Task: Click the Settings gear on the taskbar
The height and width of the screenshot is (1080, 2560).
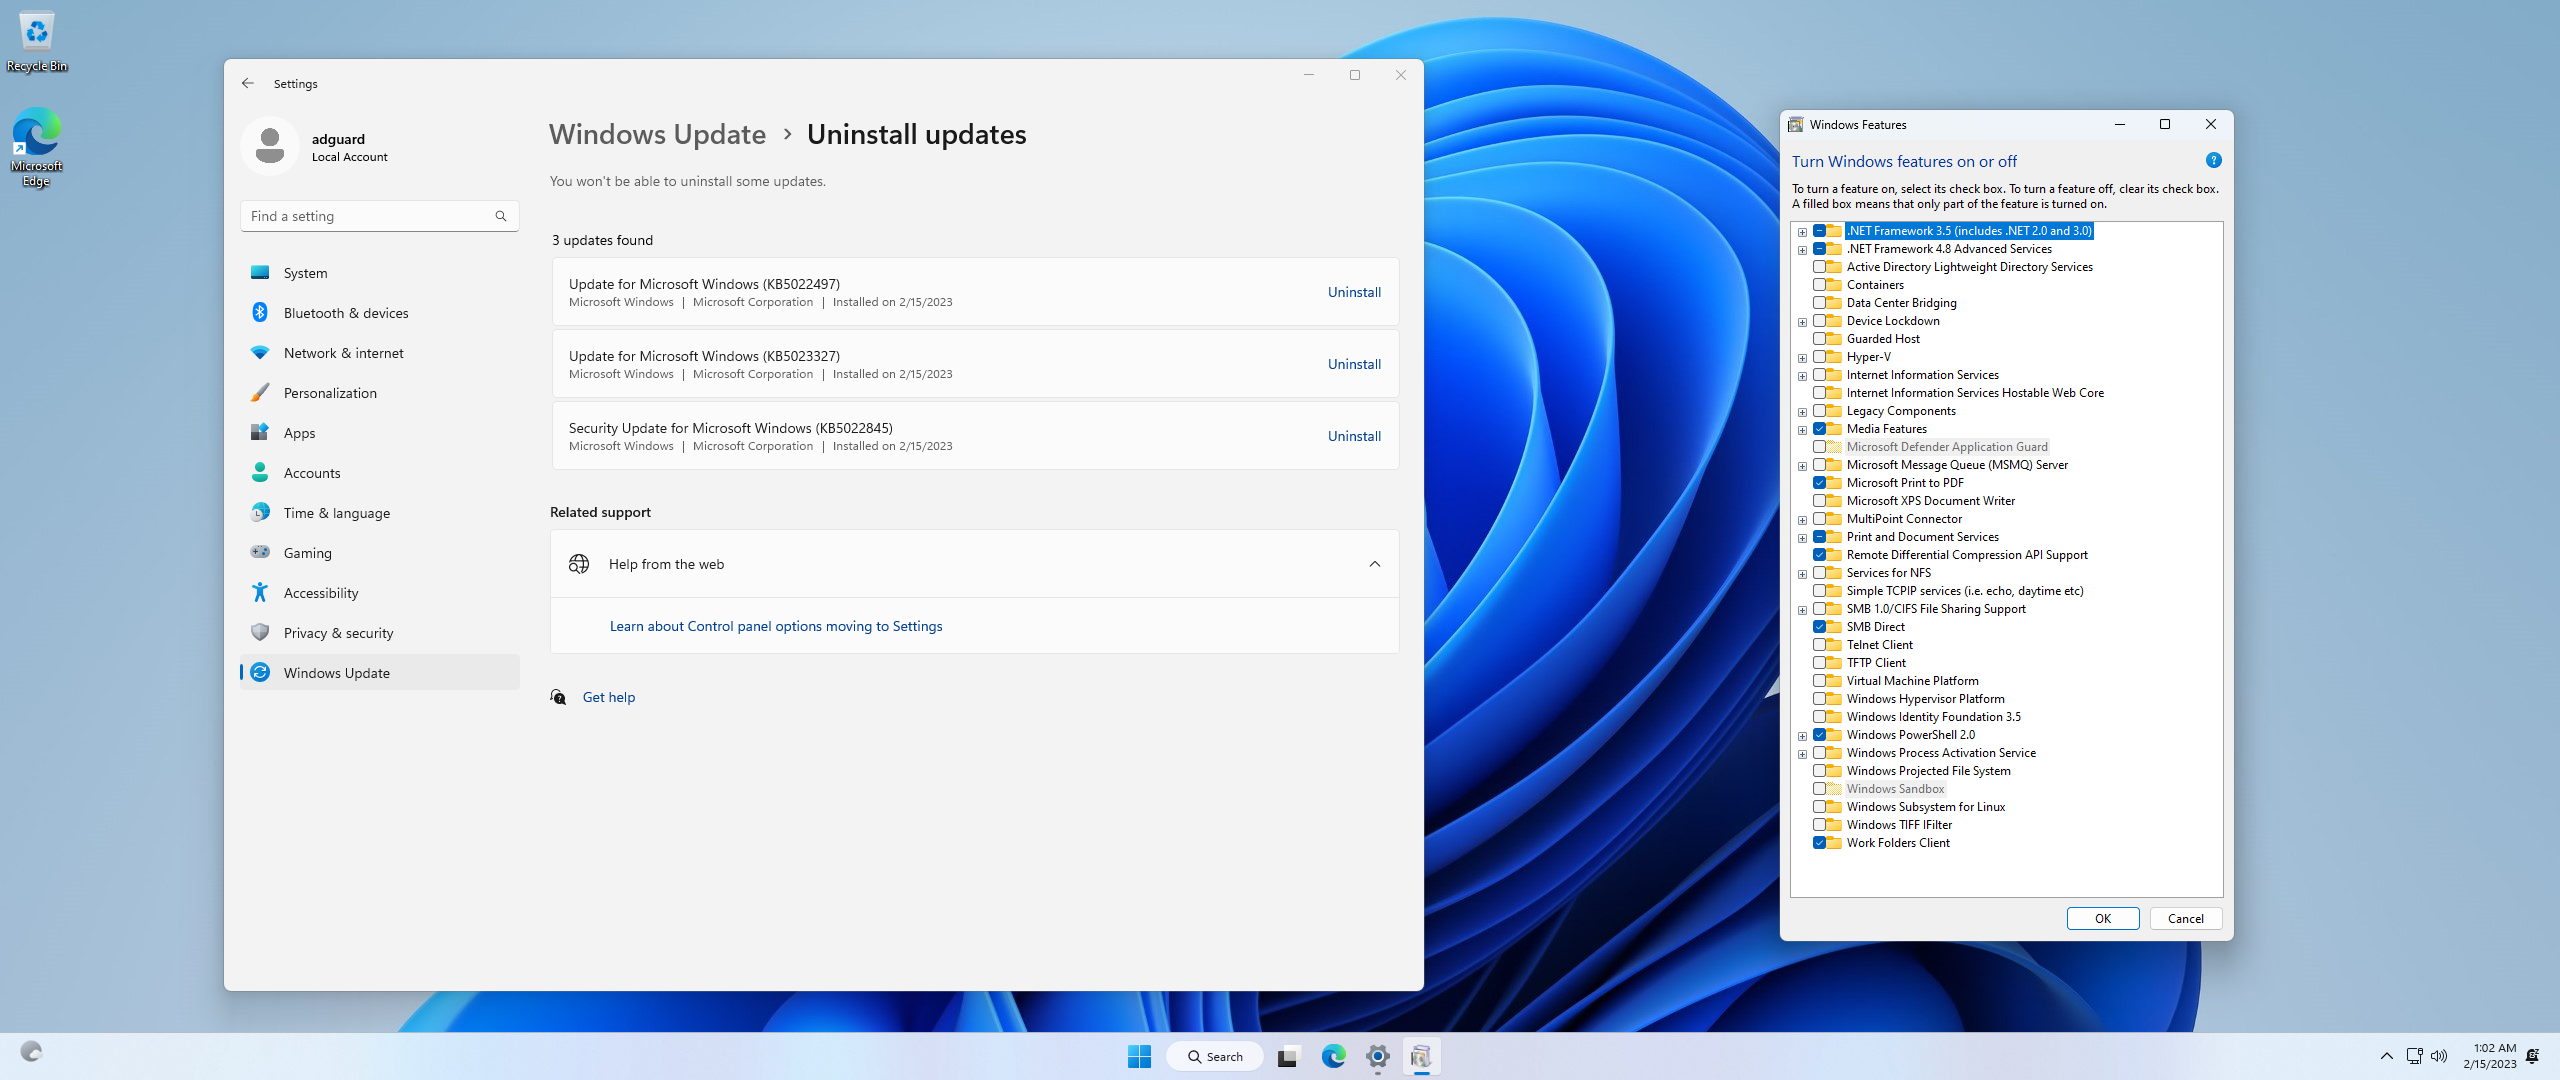Action: pyautogui.click(x=1378, y=1056)
